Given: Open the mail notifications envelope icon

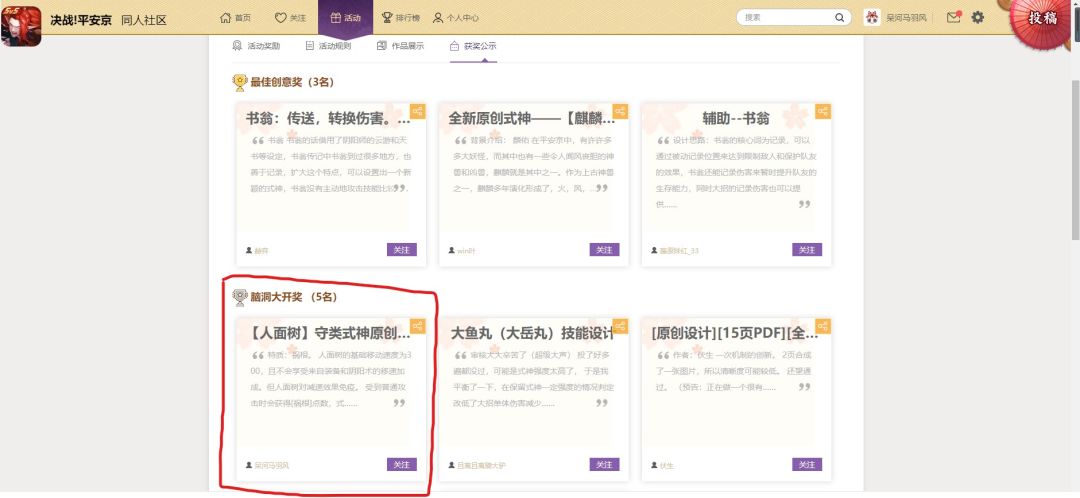Looking at the screenshot, I should tap(953, 18).
